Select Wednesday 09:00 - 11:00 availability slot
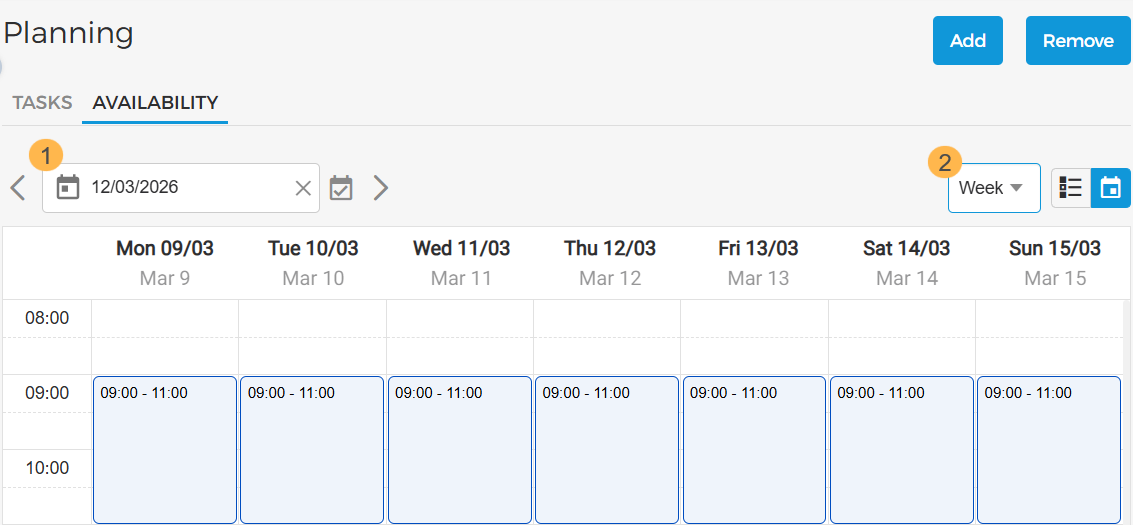The height and width of the screenshot is (525, 1133). [460, 450]
